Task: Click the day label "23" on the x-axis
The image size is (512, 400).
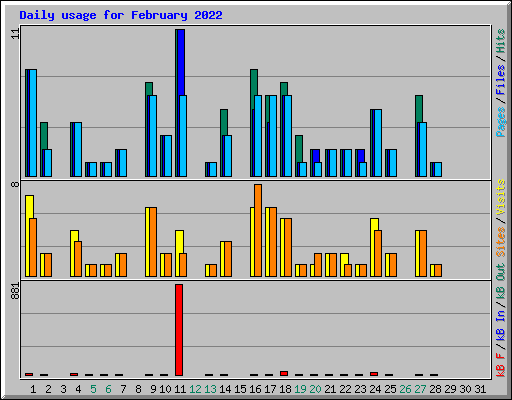Action: 360,389
